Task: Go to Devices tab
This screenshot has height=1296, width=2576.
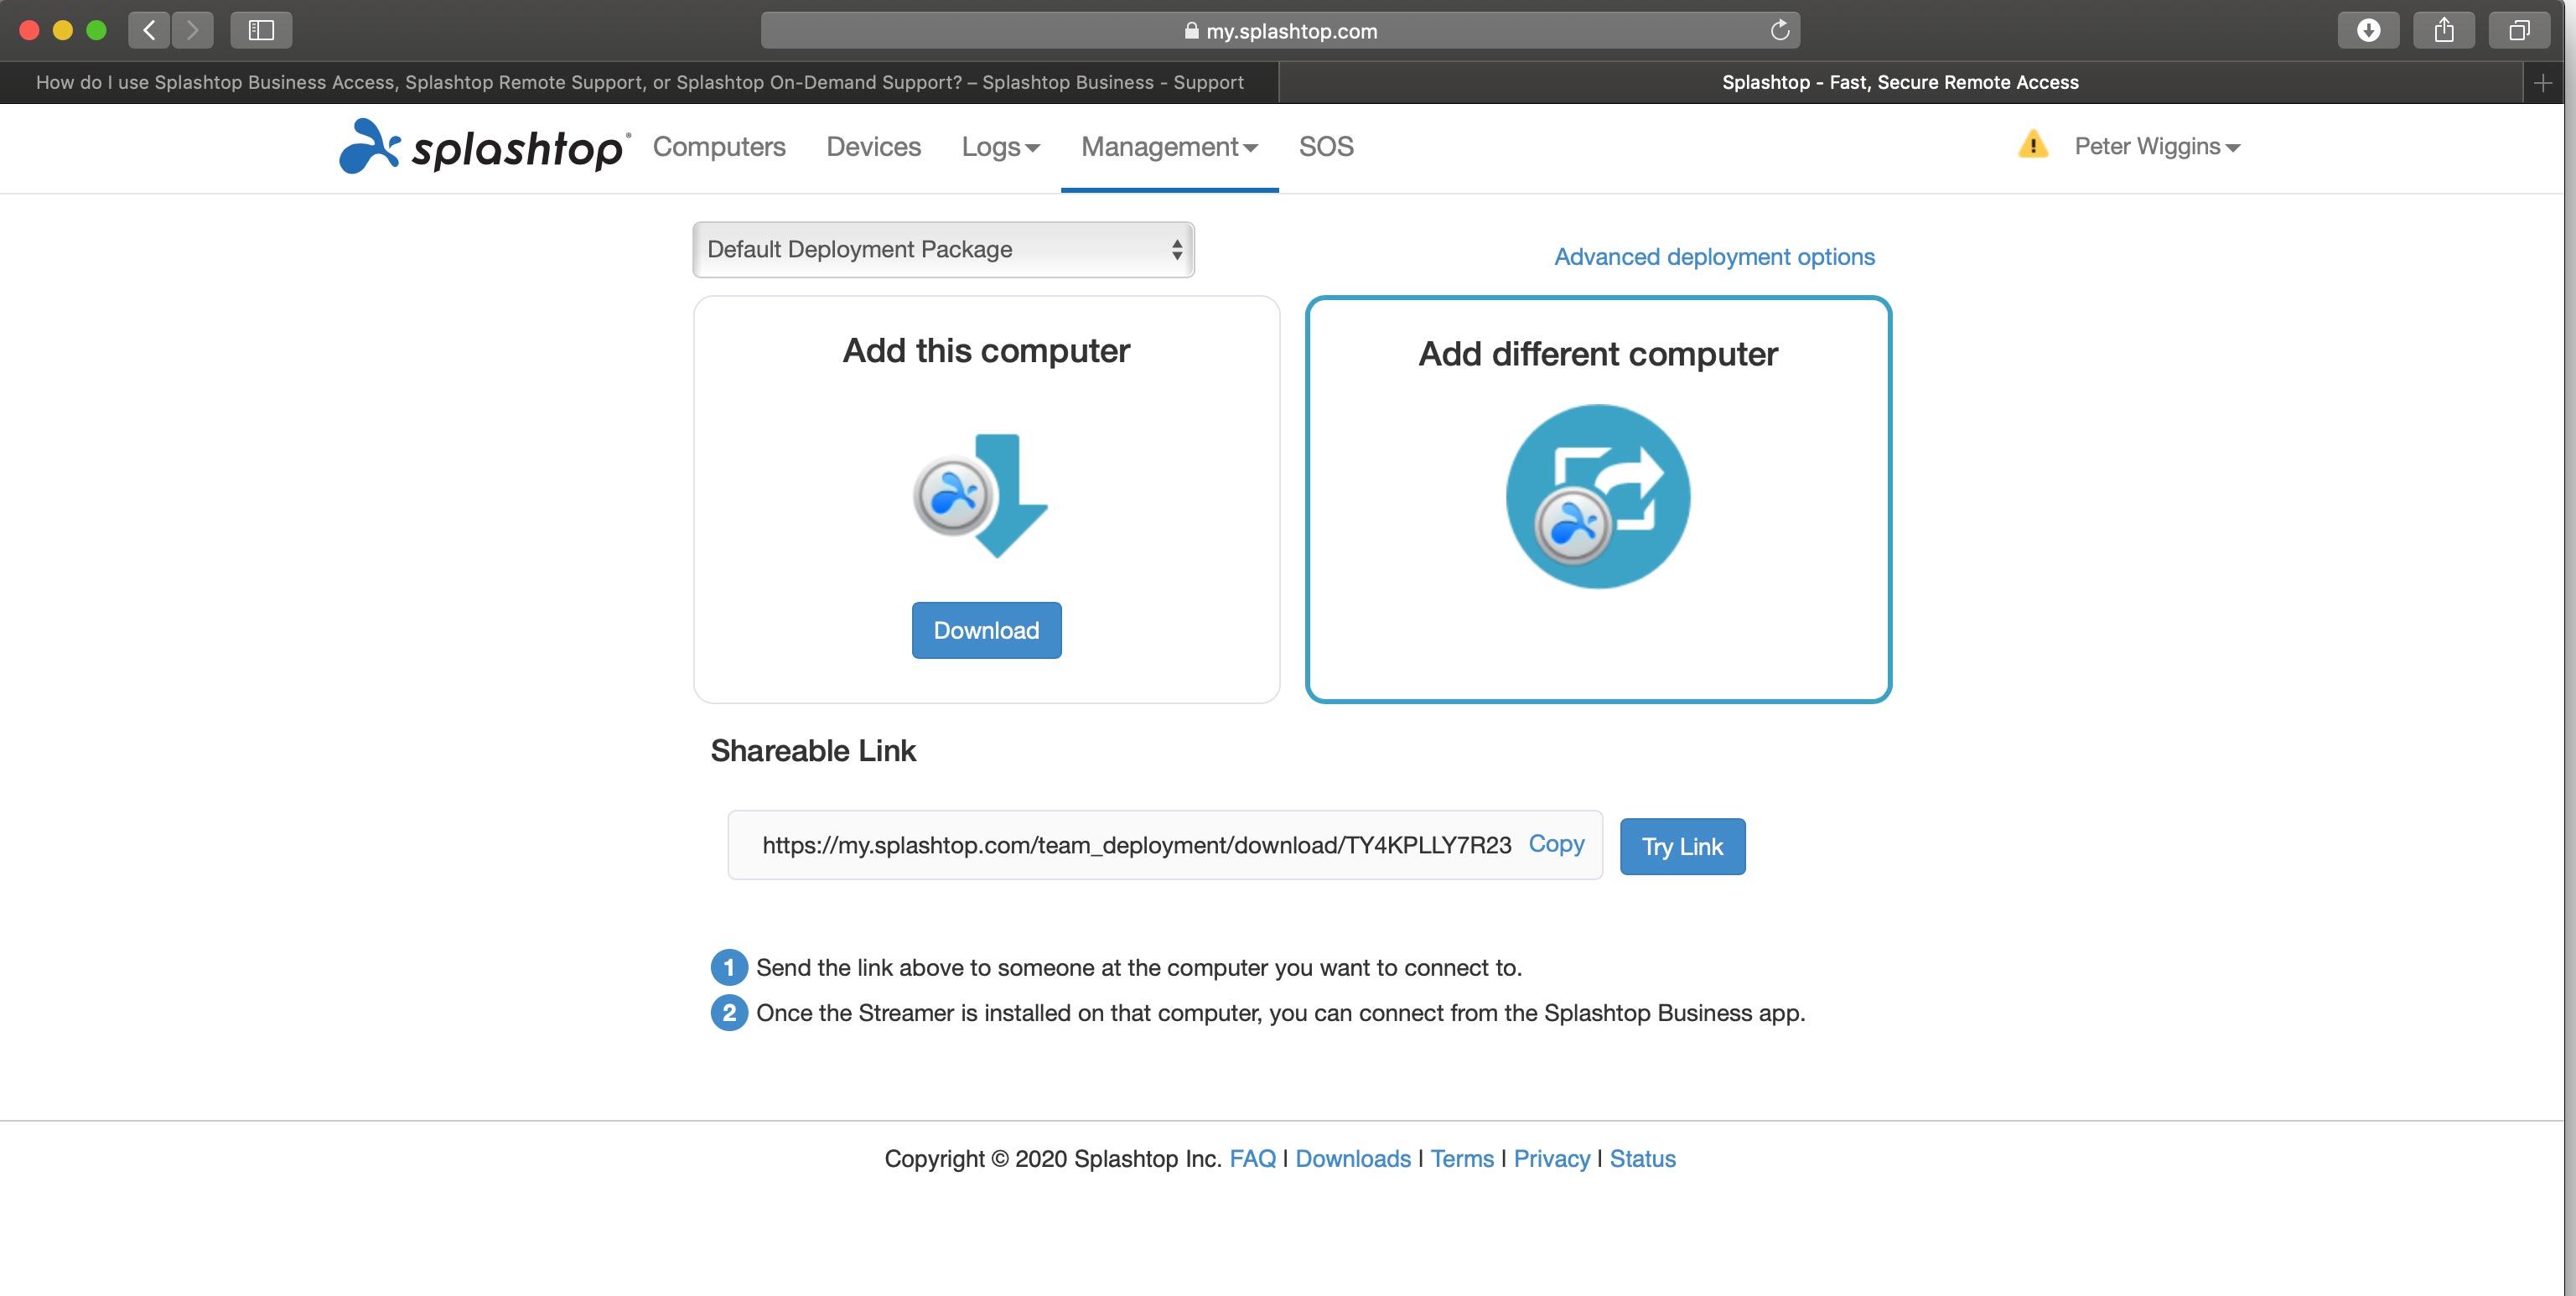Action: coord(873,147)
